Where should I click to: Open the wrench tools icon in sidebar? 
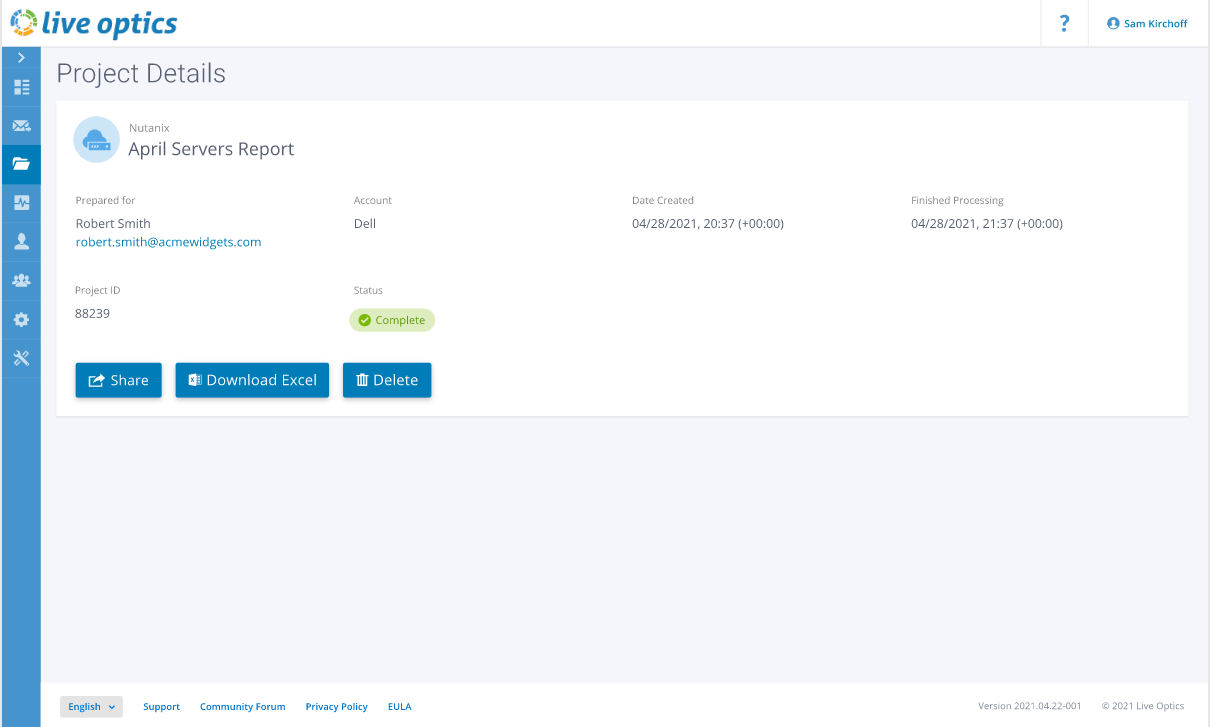pos(21,358)
